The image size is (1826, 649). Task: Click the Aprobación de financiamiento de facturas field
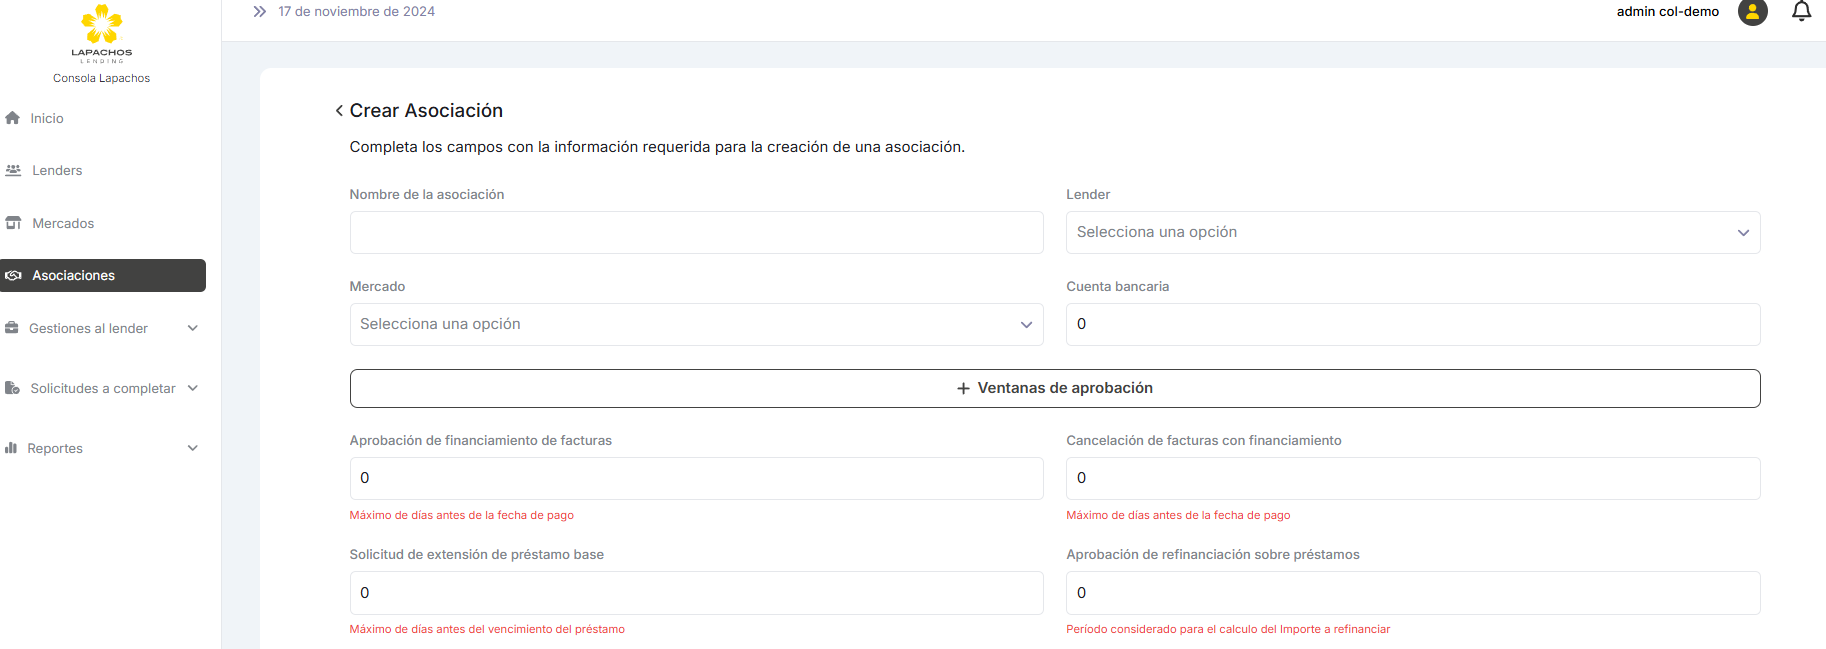[696, 478]
